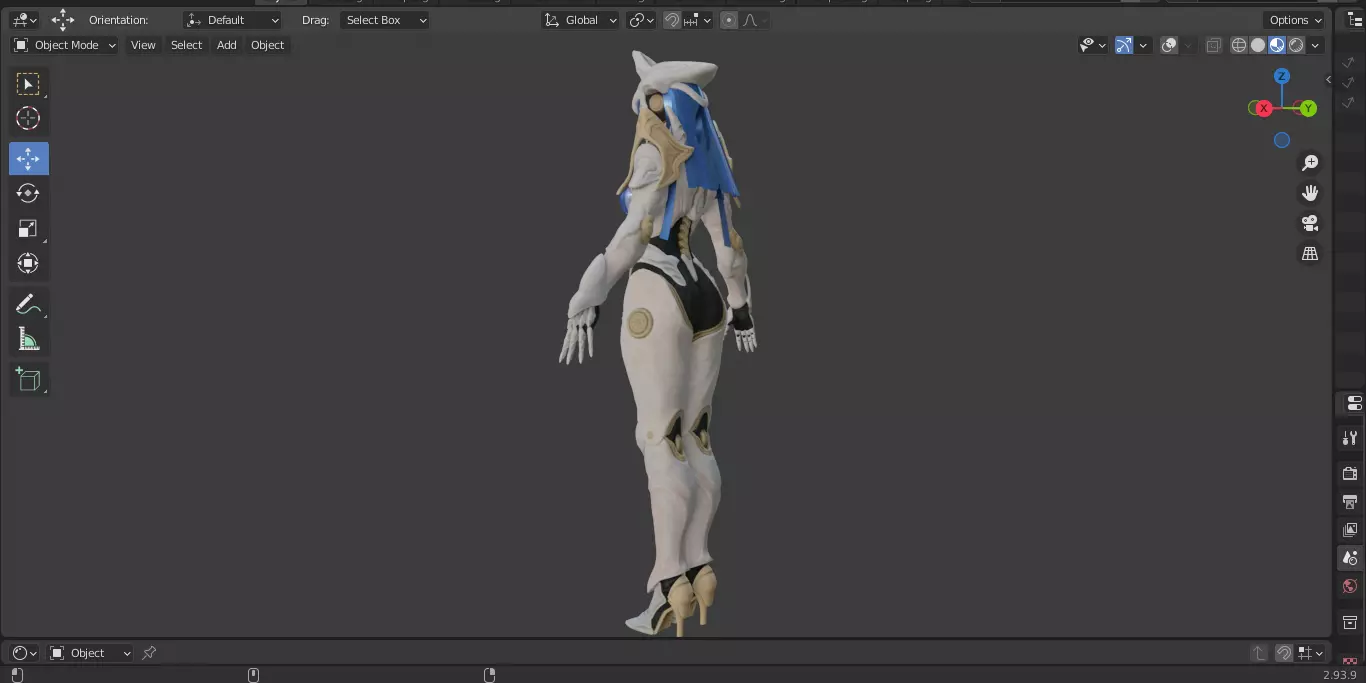The height and width of the screenshot is (683, 1366).
Task: Open the bottom Object display mode dropdown
Action: [91, 653]
